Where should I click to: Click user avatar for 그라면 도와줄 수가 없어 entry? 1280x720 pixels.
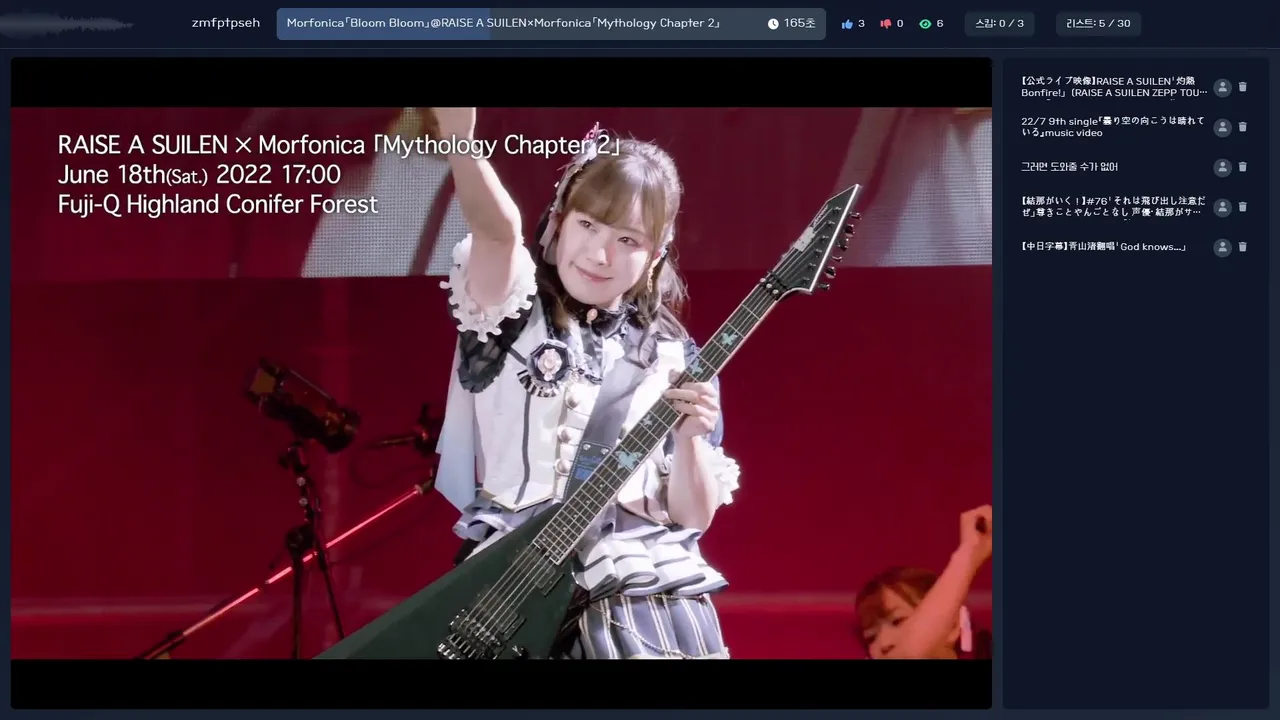[1222, 167]
